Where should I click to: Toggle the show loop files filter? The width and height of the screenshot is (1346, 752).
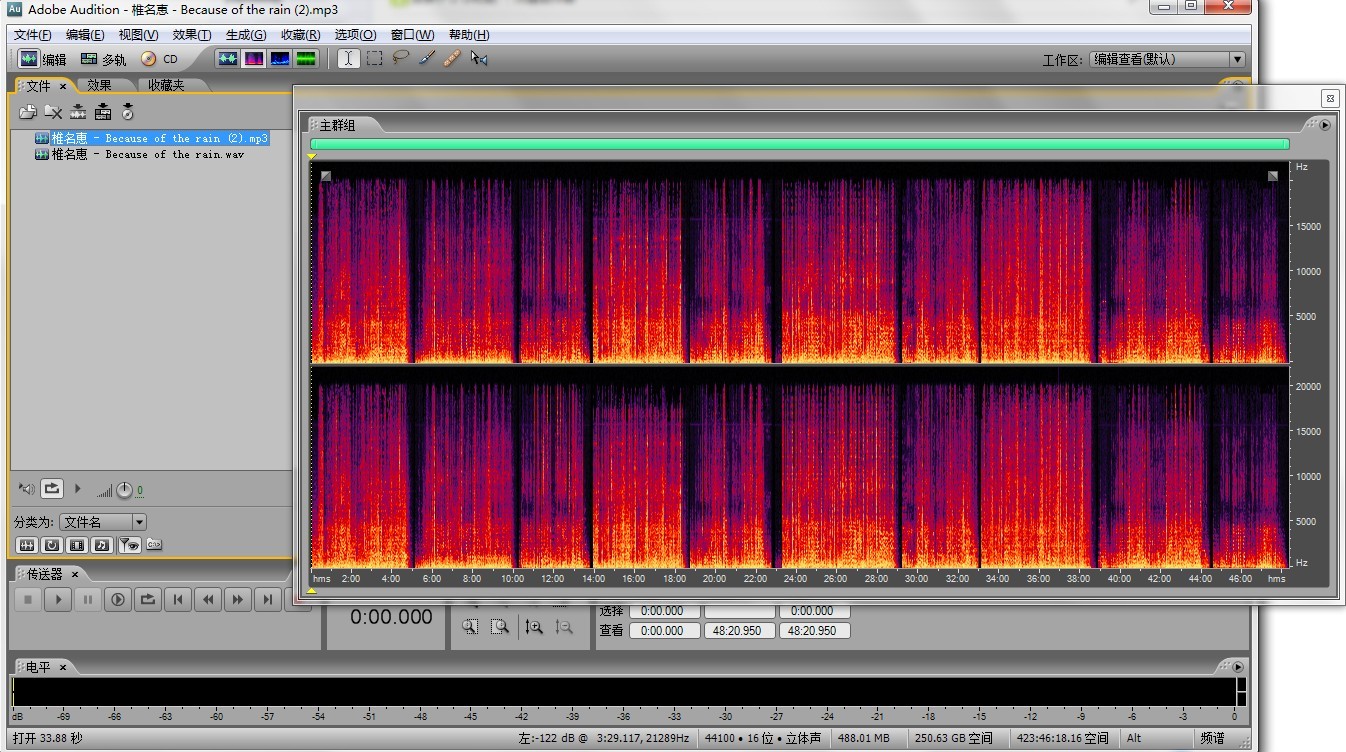tap(51, 545)
